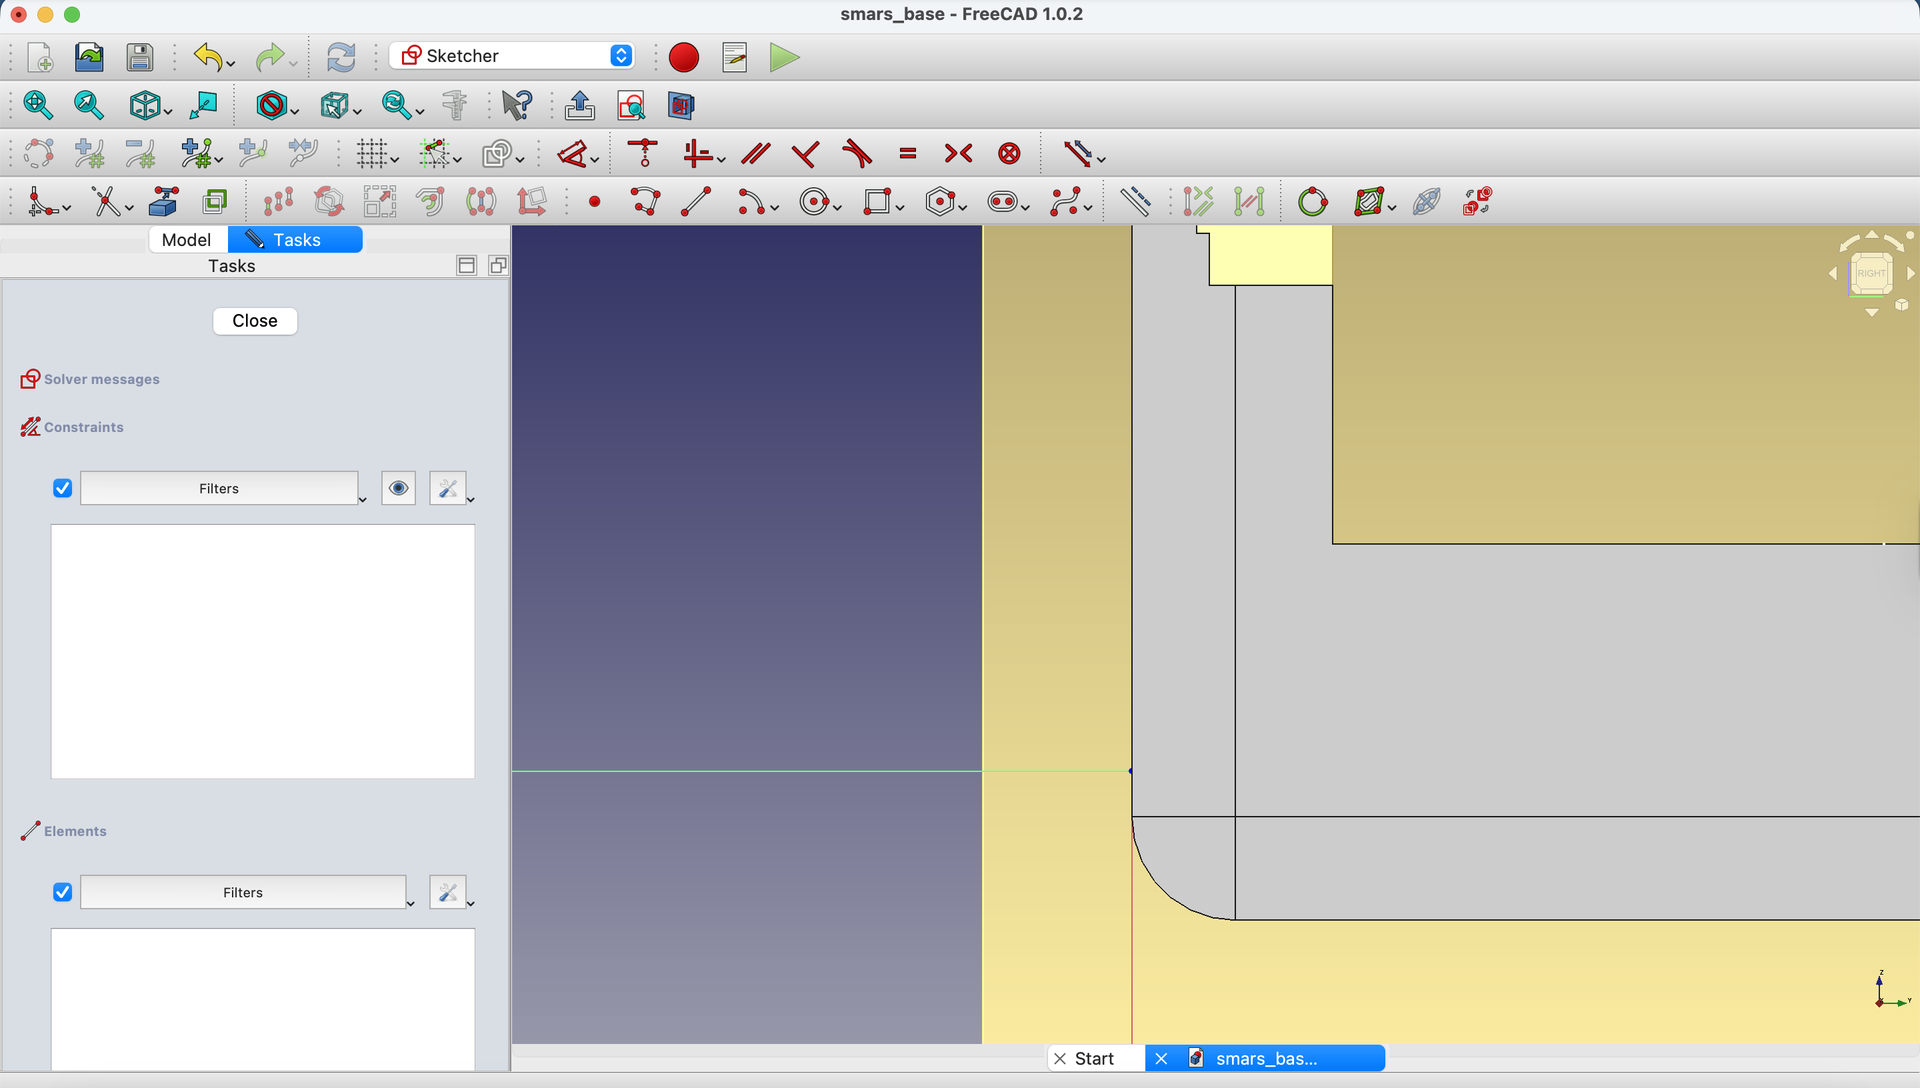
Task: Click the RIGHT face of navigation cube
Action: [1871, 273]
